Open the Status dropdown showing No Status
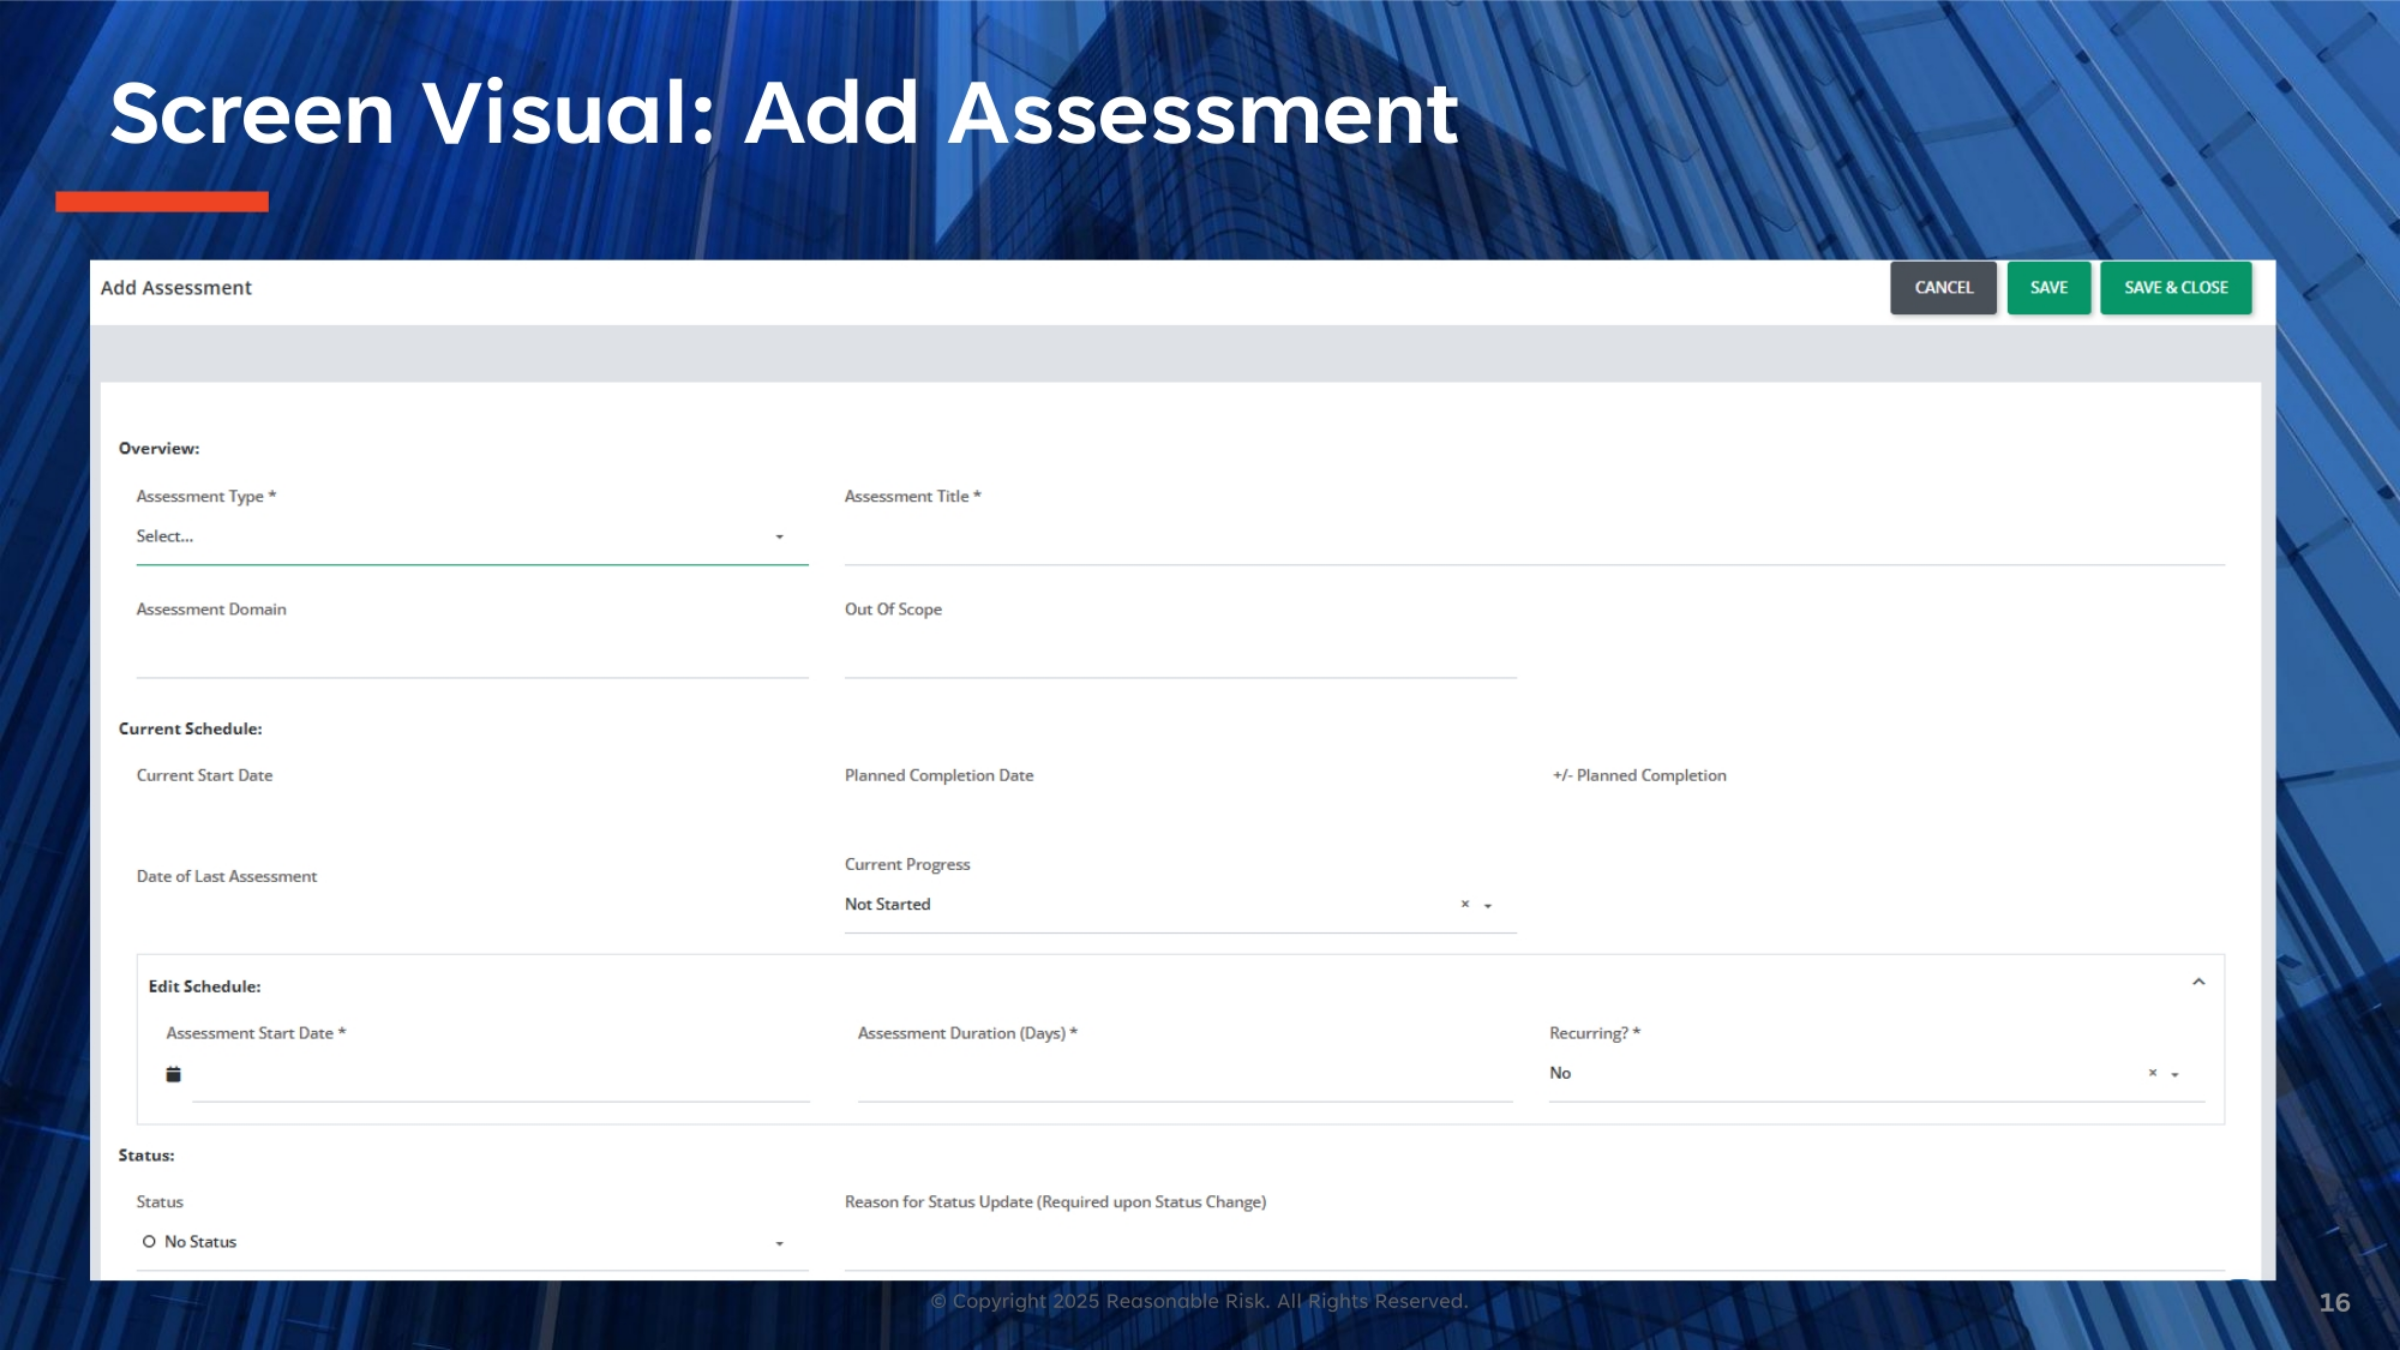Image resolution: width=2400 pixels, height=1350 pixels. tap(472, 1242)
